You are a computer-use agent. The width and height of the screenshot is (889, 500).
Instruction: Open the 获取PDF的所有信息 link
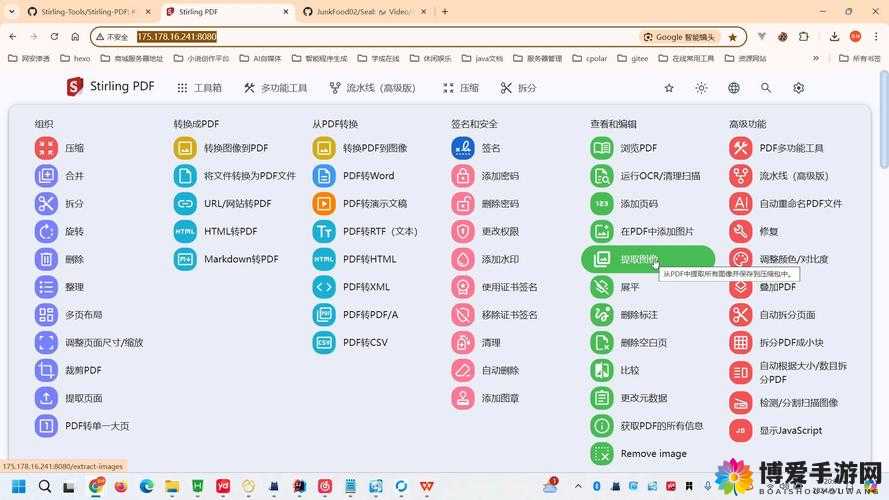pos(662,426)
